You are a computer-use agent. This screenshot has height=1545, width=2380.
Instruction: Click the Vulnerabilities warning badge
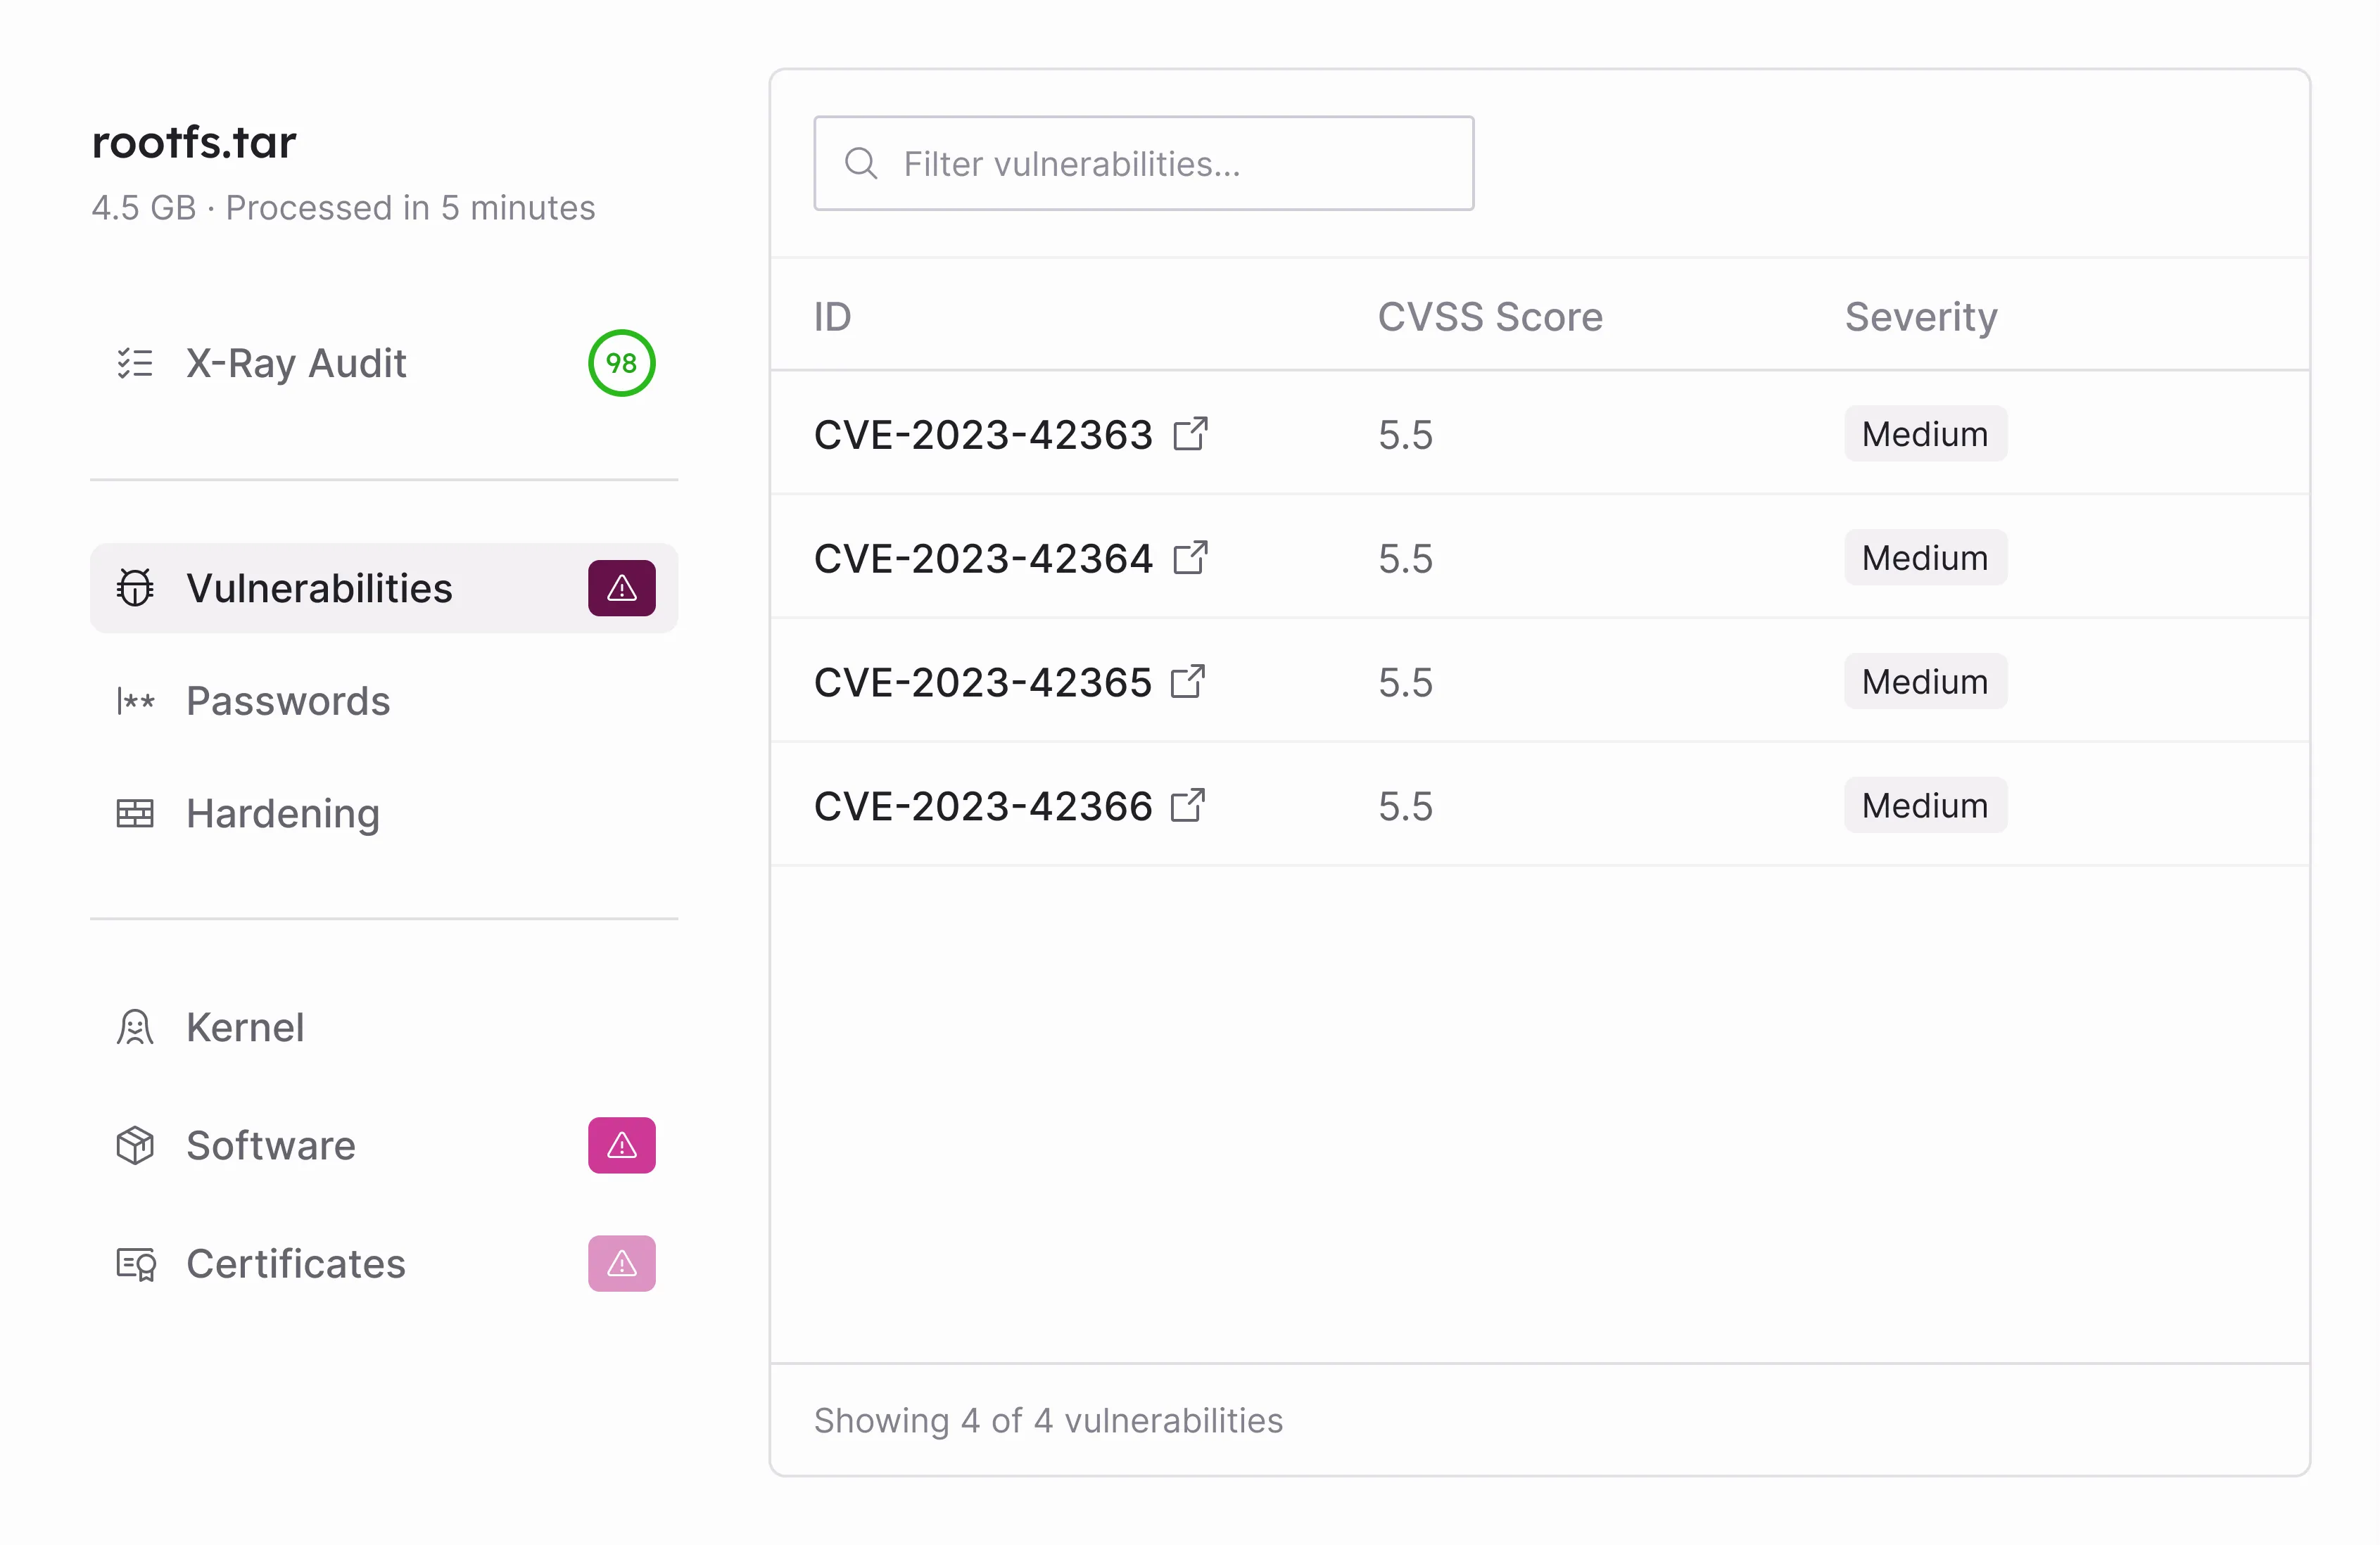(621, 588)
